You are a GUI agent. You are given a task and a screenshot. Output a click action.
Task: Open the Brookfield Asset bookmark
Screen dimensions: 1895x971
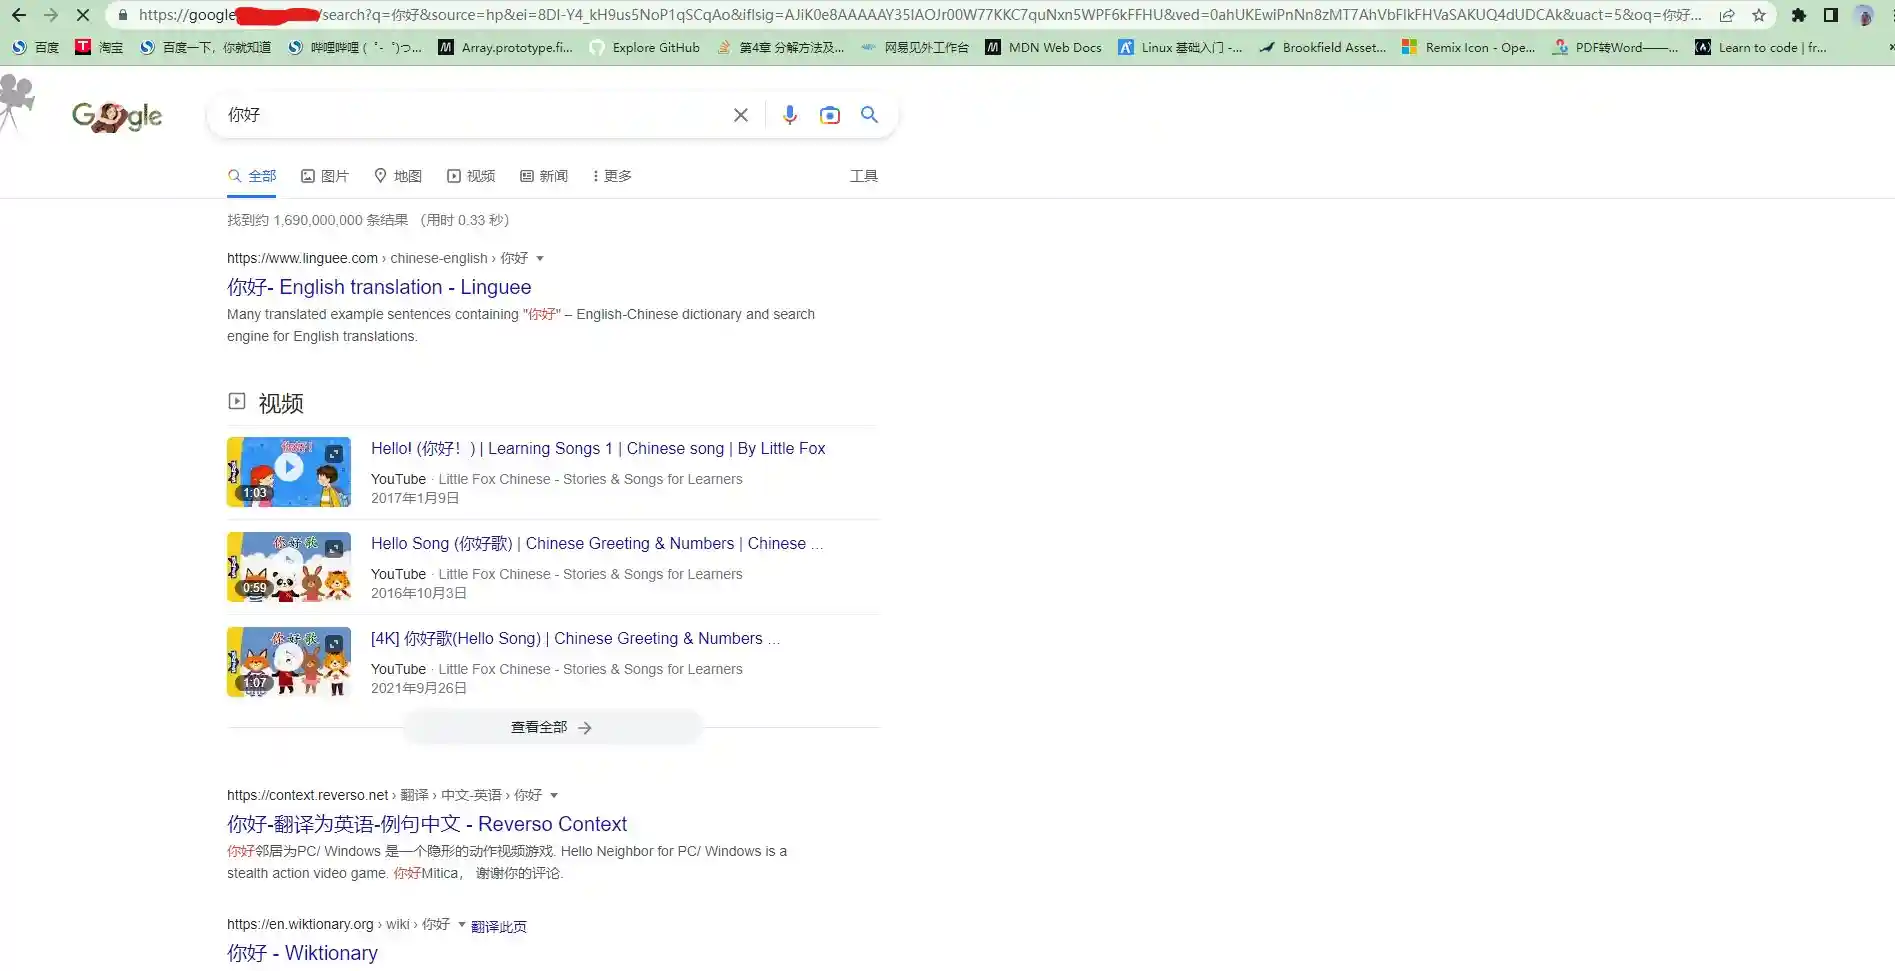coord(1322,47)
